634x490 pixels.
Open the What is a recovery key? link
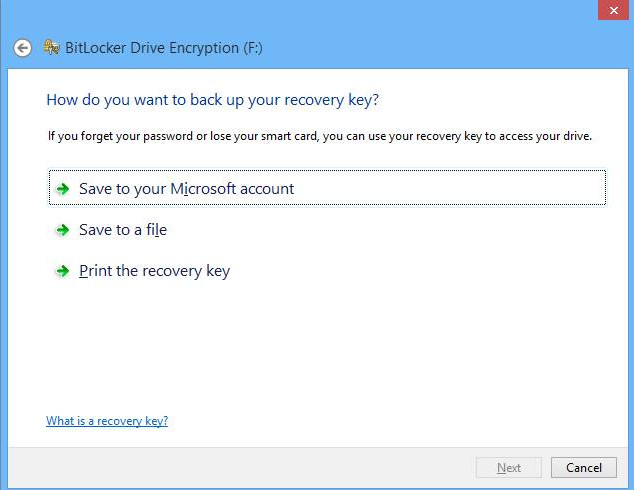(107, 421)
